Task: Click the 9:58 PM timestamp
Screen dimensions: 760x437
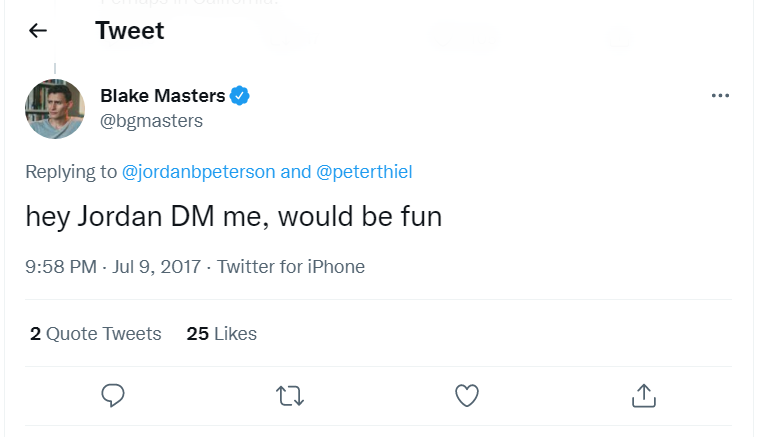Action: point(61,266)
